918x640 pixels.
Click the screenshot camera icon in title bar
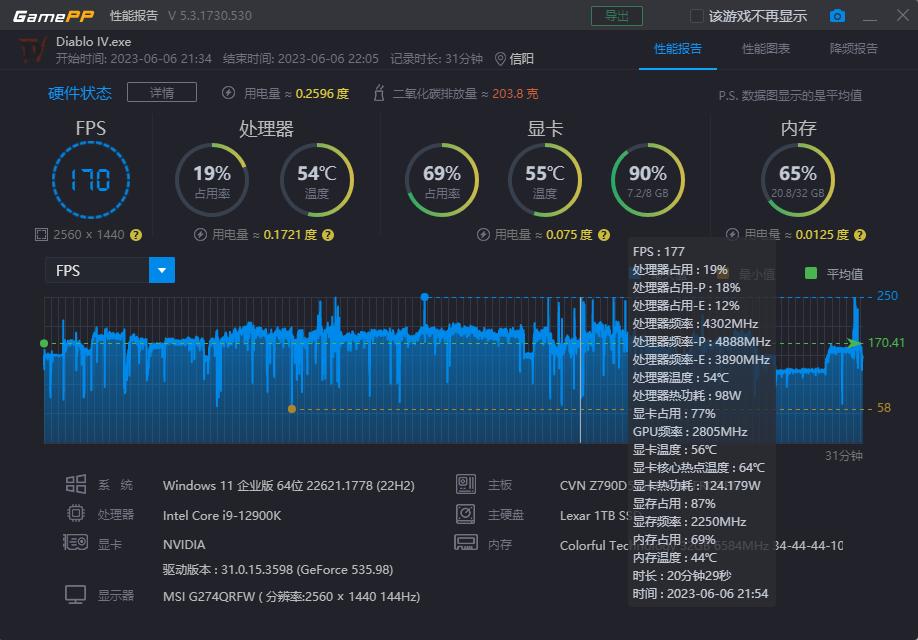[x=837, y=15]
